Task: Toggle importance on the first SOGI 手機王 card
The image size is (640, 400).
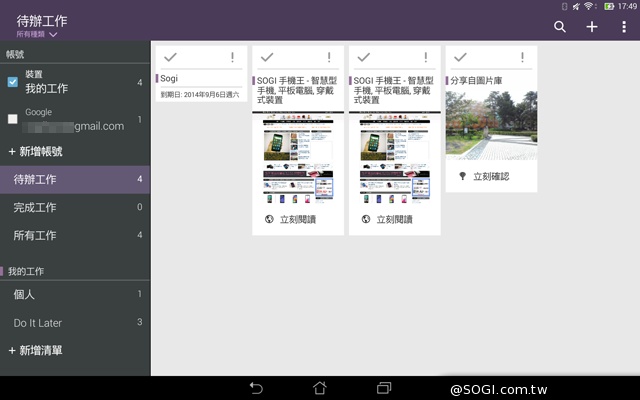Action: (329, 57)
